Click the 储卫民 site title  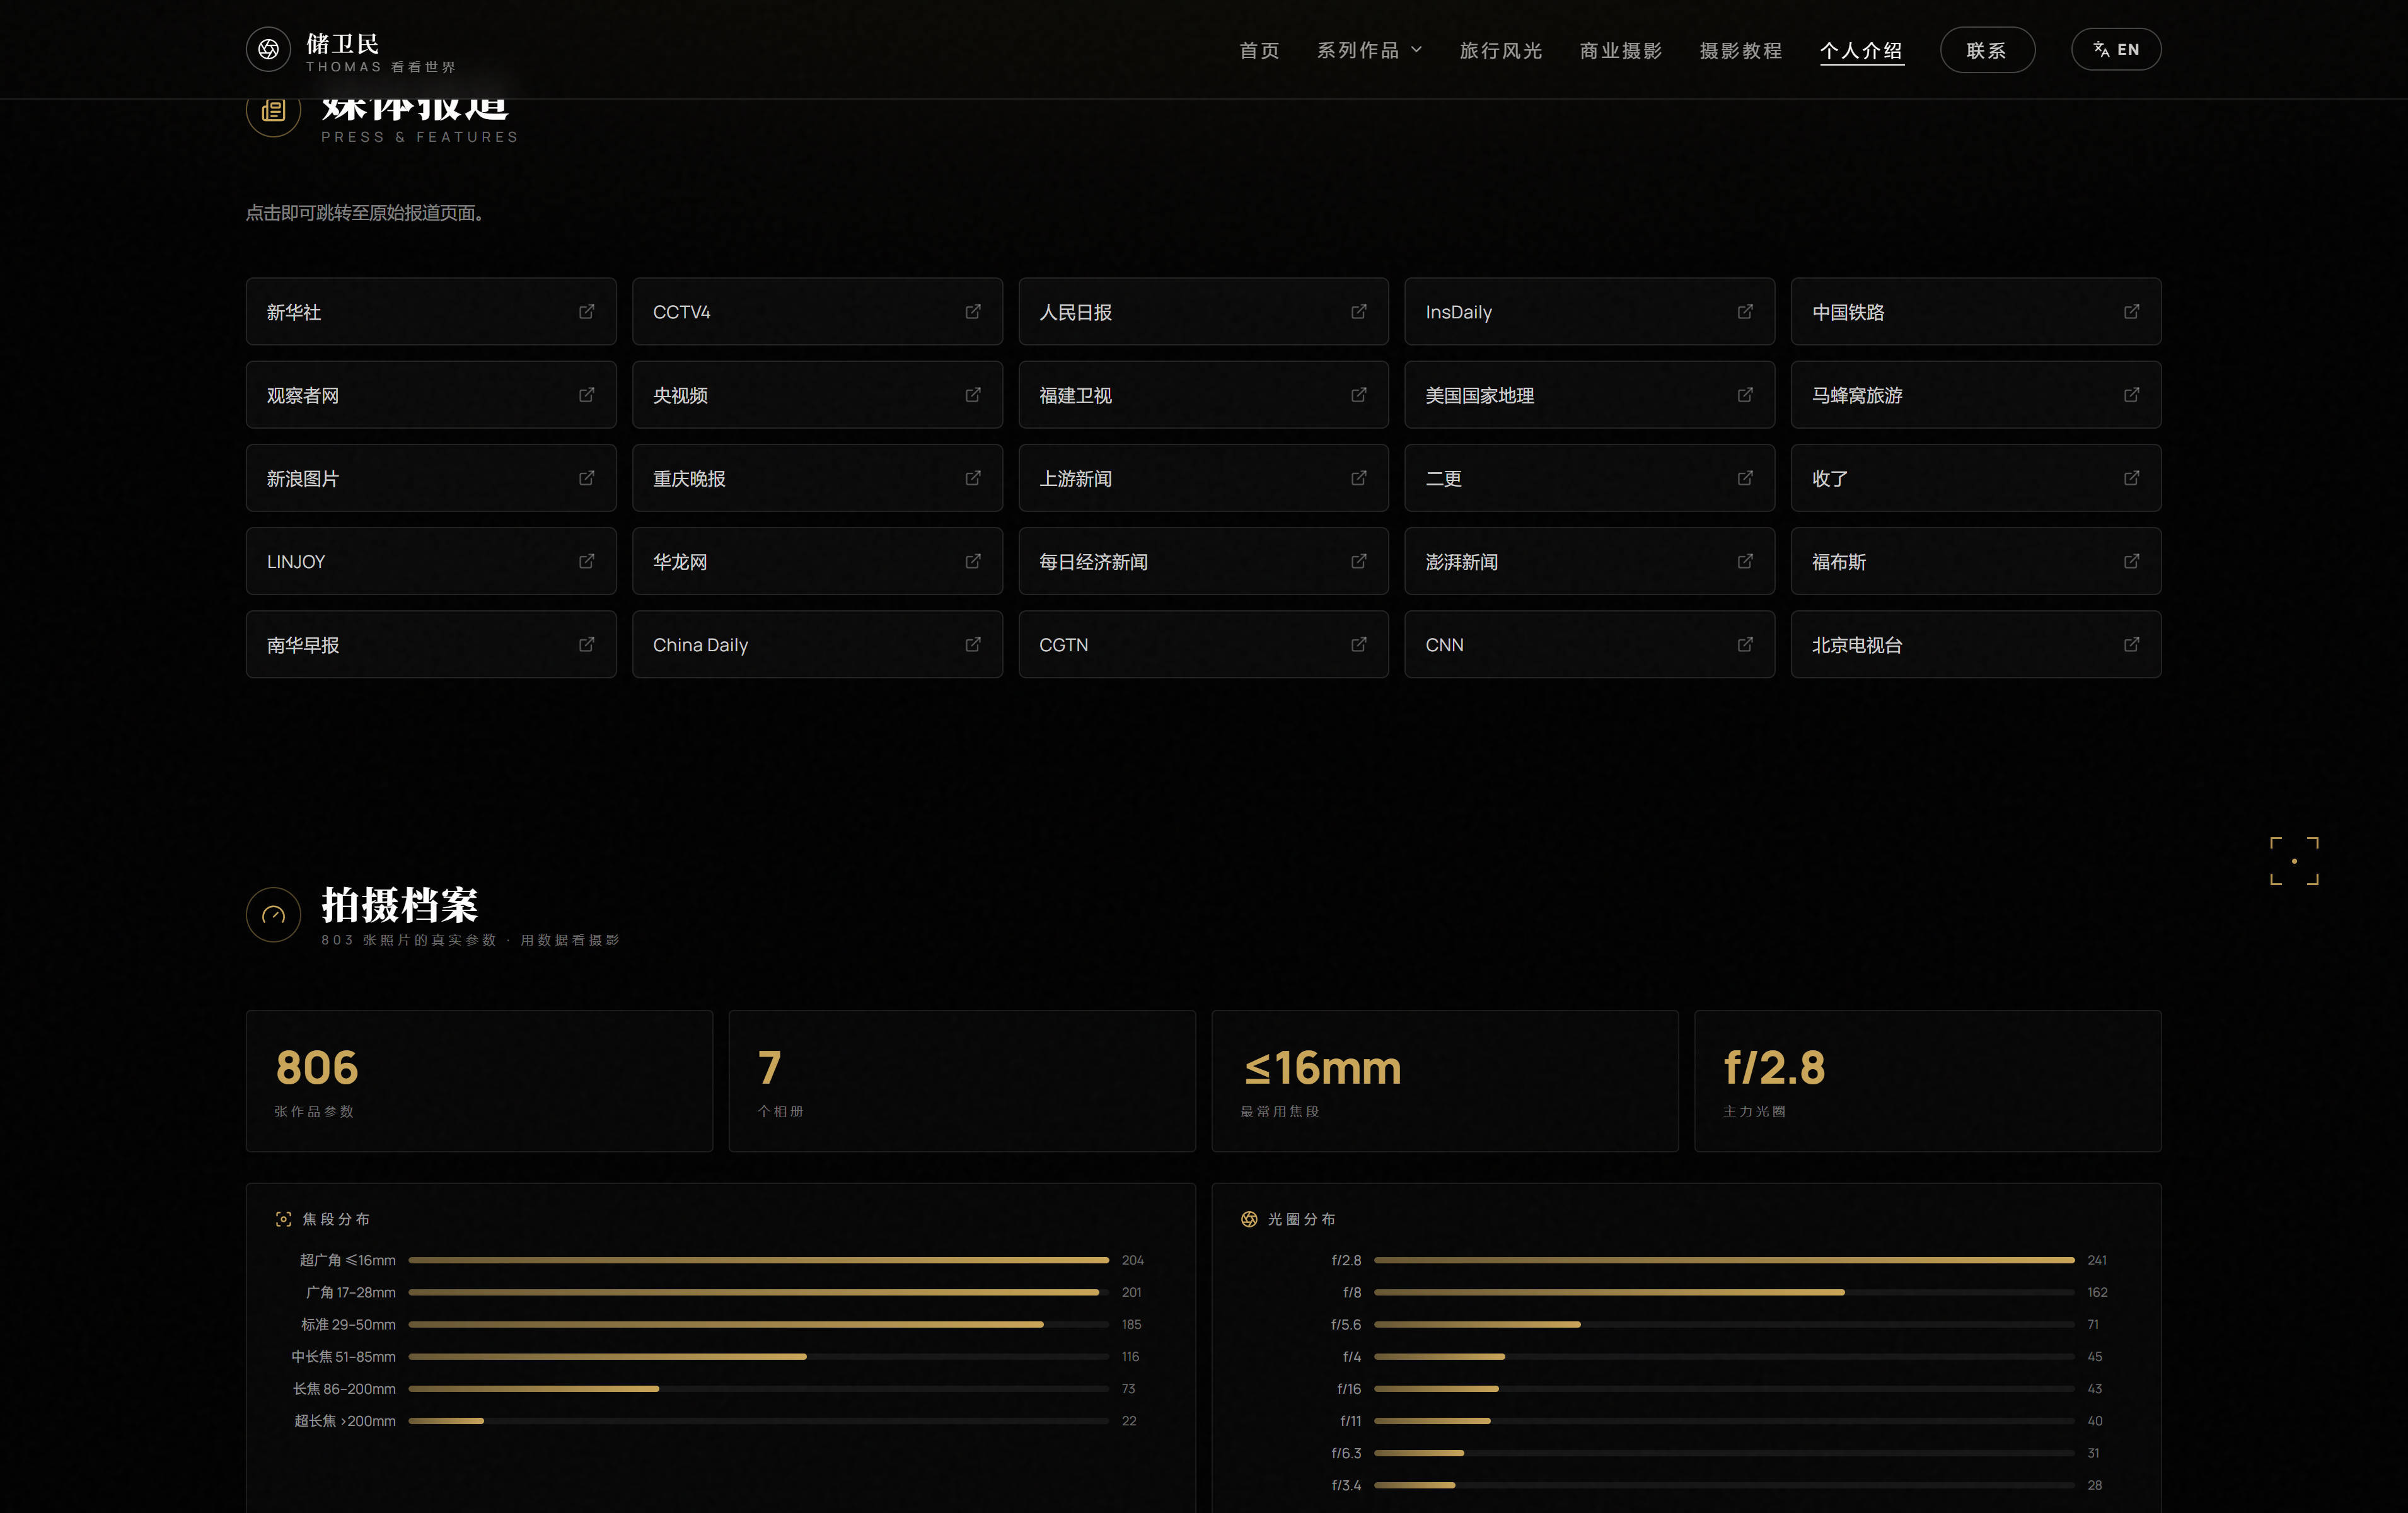pyautogui.click(x=343, y=43)
